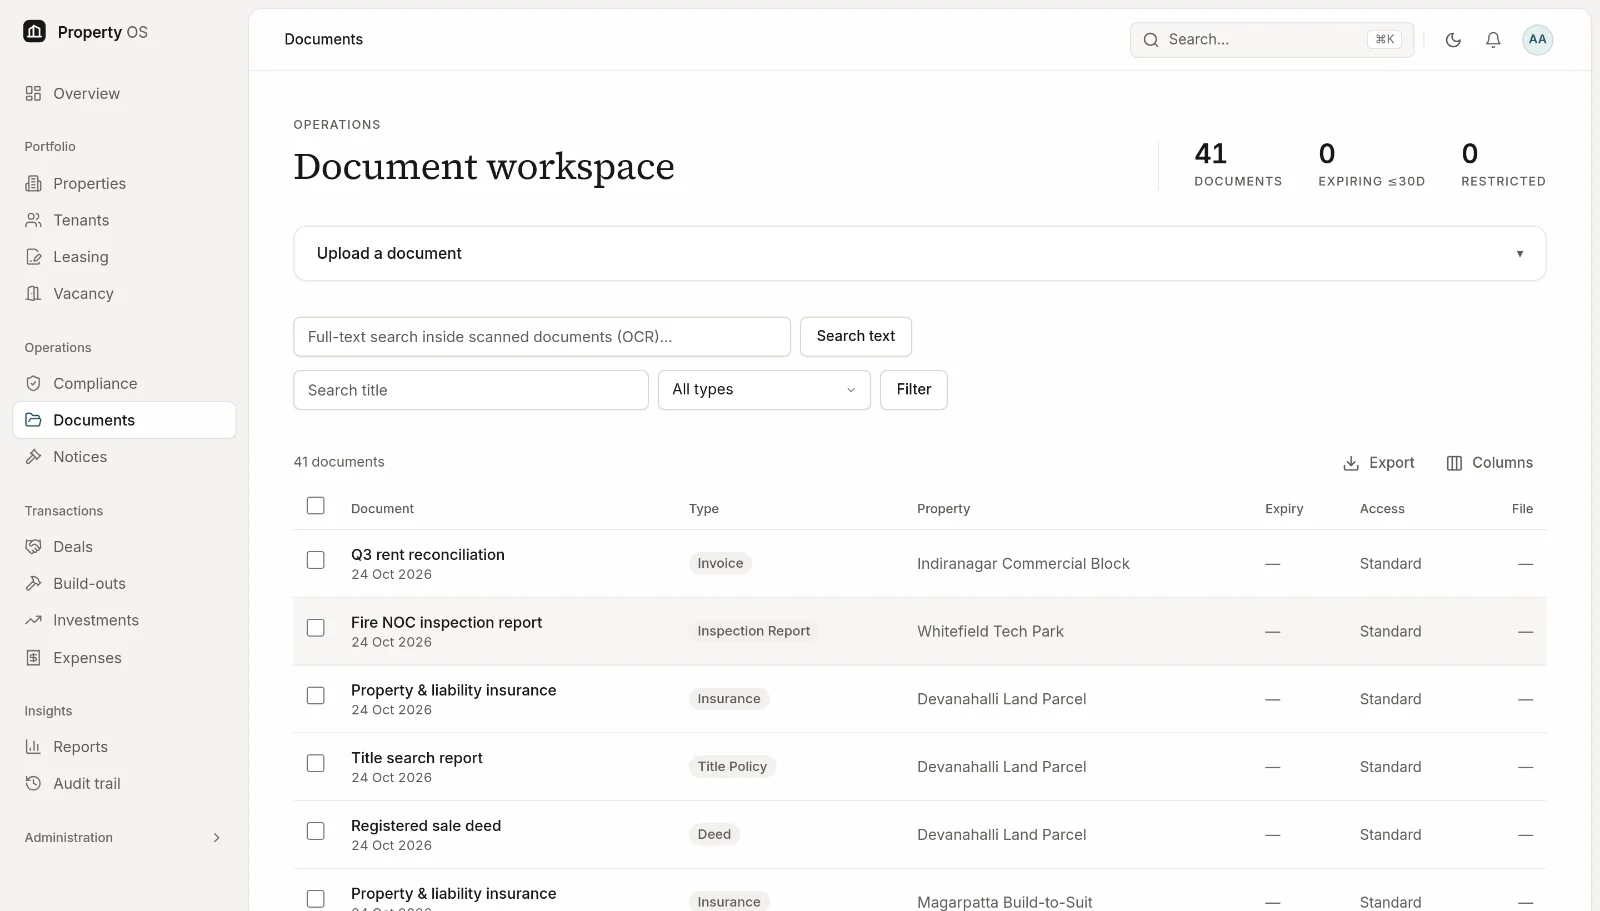
Task: Go to the Documents sidebar item
Action: [124, 420]
